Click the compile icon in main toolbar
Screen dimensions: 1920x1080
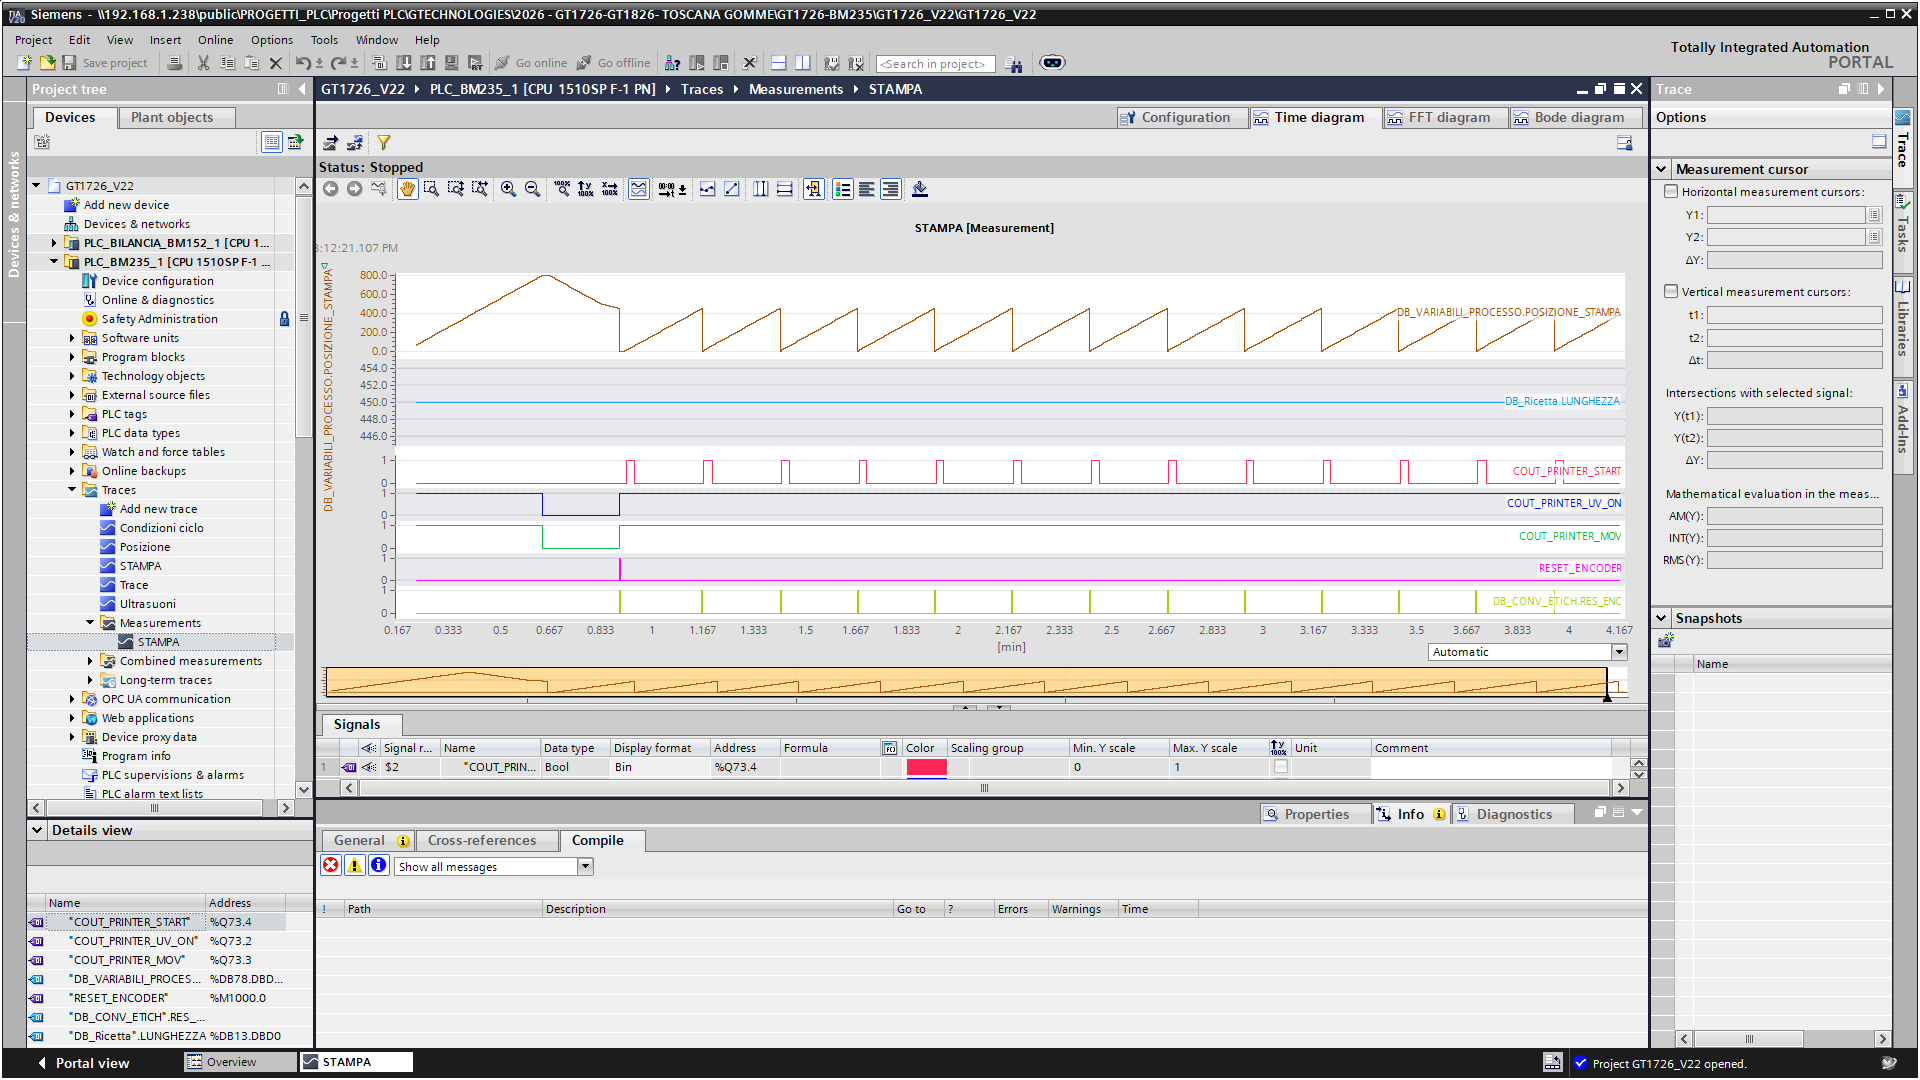pyautogui.click(x=380, y=63)
